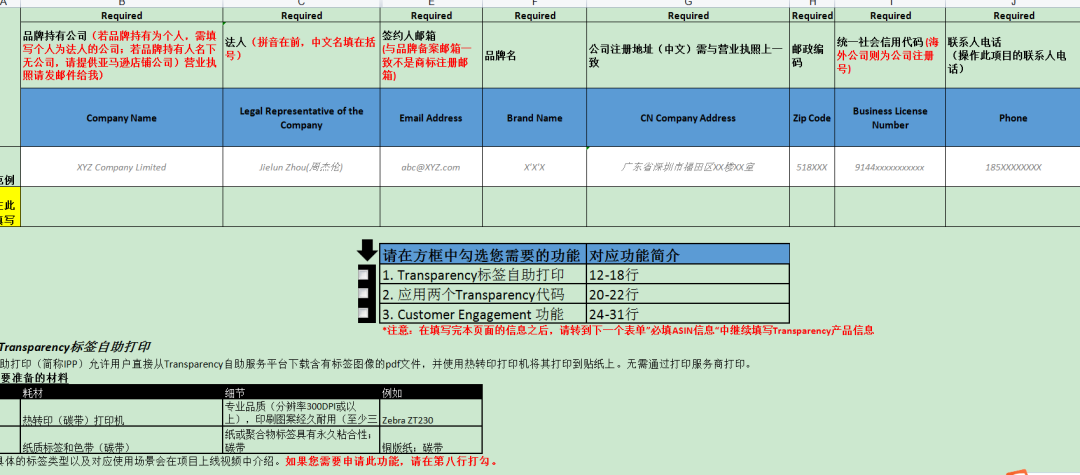
Task: Click the empty fill-in cell under CN Company Address
Action: [x=688, y=207]
